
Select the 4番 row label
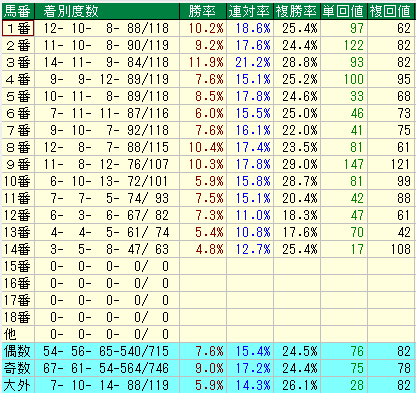(18, 79)
